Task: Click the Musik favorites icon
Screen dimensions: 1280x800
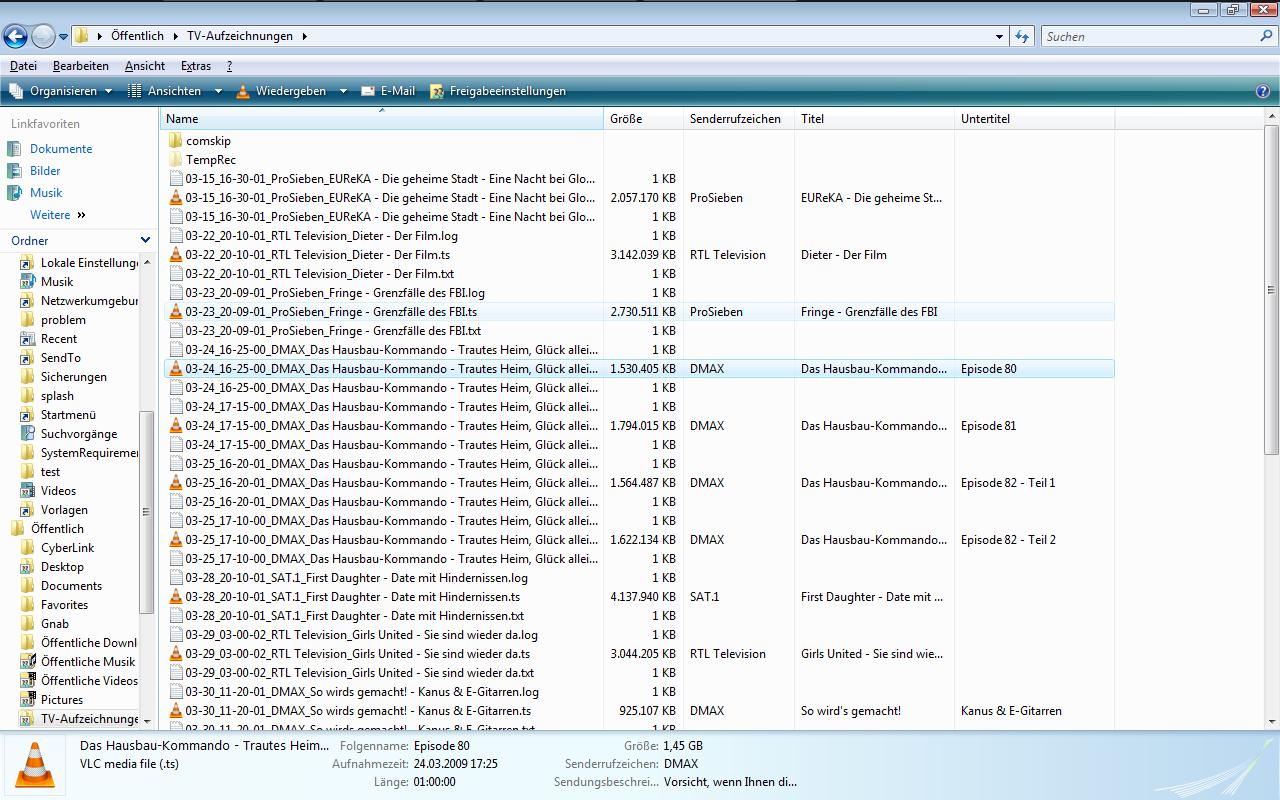Action: point(15,193)
